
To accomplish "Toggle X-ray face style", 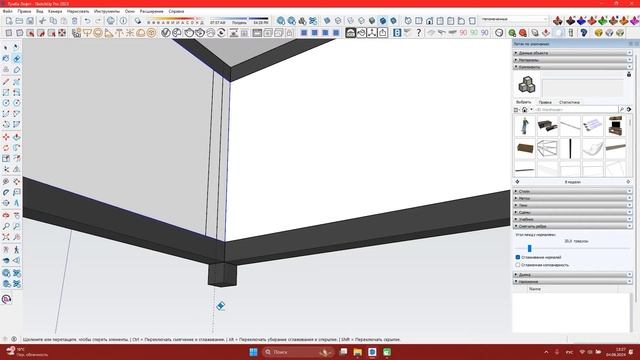I will pyautogui.click(x=327, y=21).
